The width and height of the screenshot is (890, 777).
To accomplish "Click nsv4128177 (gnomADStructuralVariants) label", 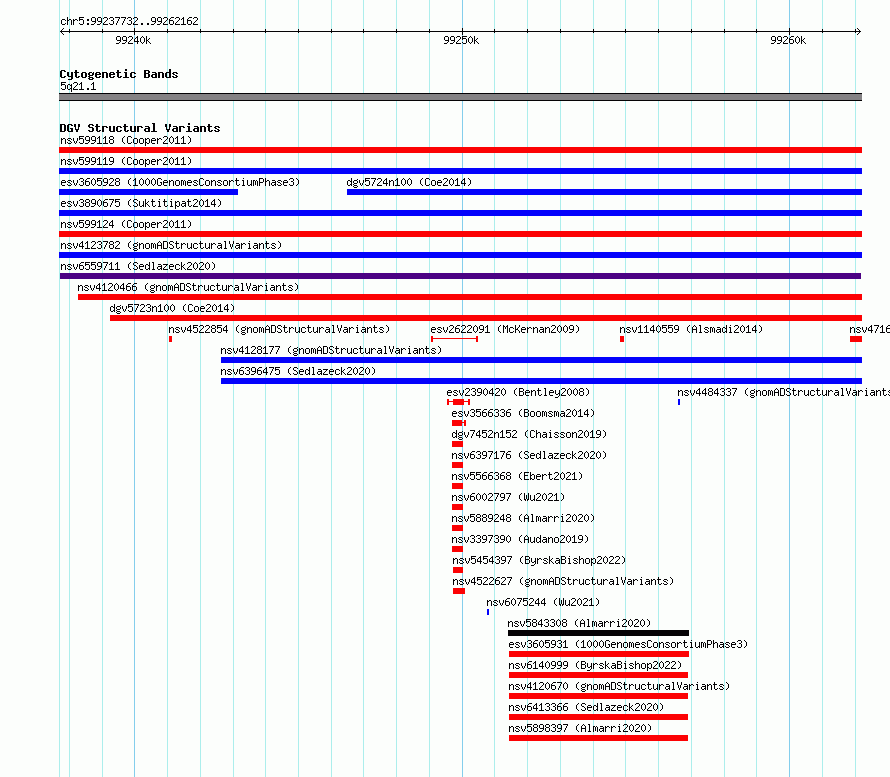I will [x=331, y=350].
